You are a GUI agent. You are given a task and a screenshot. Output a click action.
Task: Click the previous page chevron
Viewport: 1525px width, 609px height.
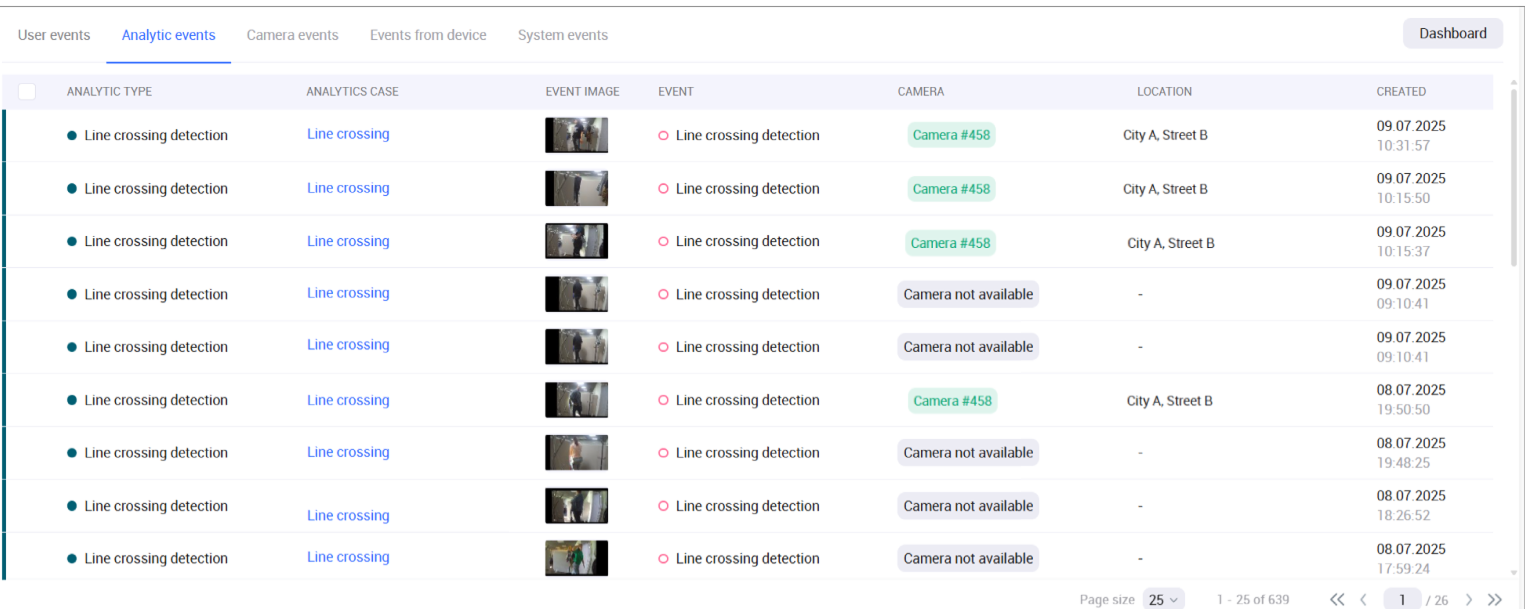pos(1363,600)
